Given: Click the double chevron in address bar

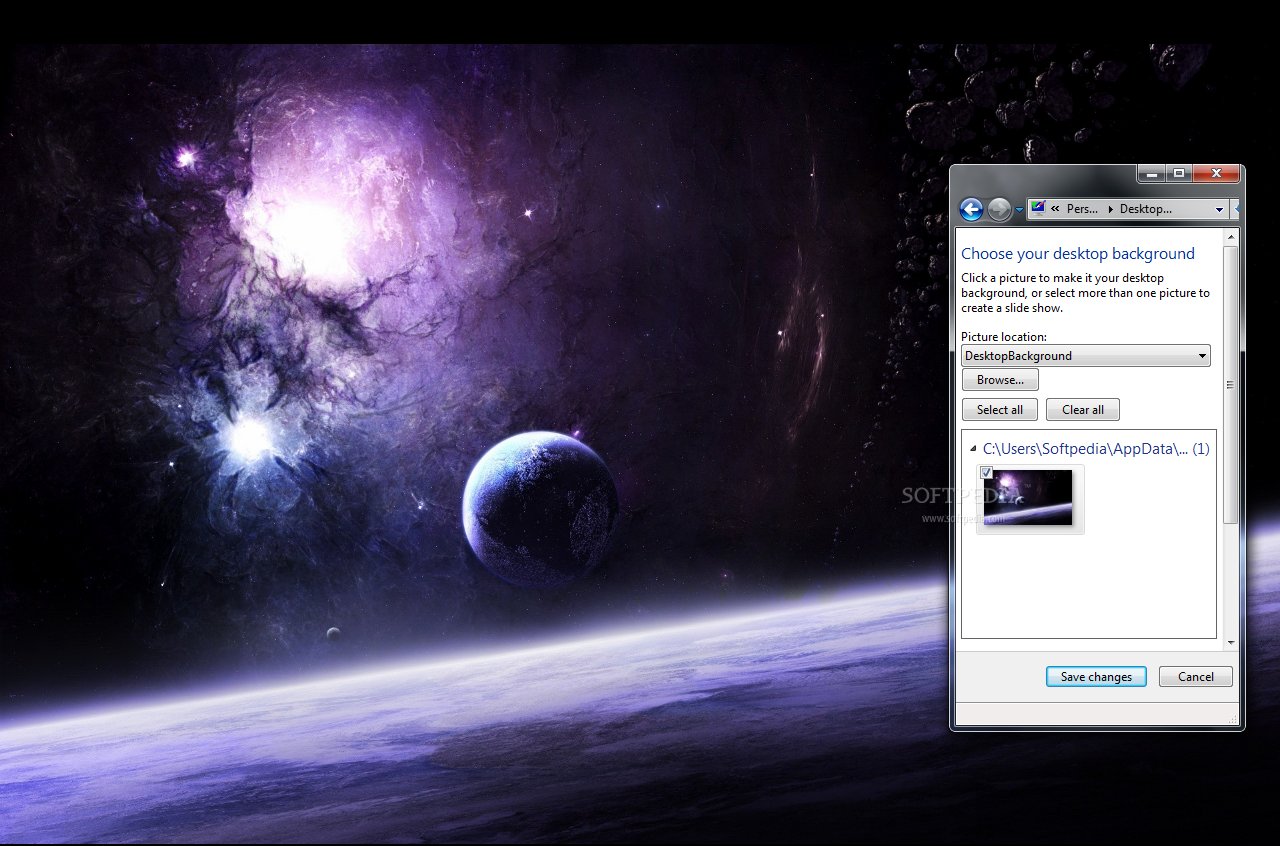Looking at the screenshot, I should pyautogui.click(x=1055, y=209).
